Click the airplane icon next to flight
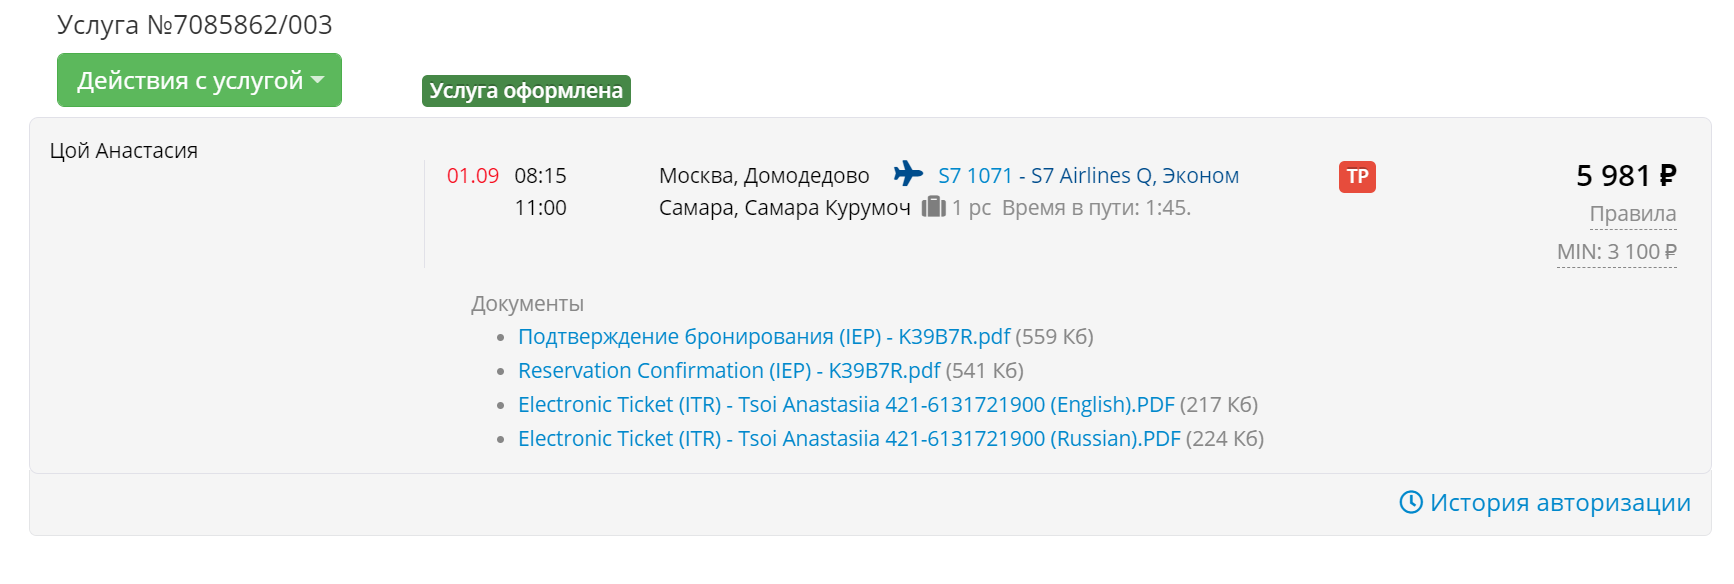The height and width of the screenshot is (584, 1734). point(908,174)
